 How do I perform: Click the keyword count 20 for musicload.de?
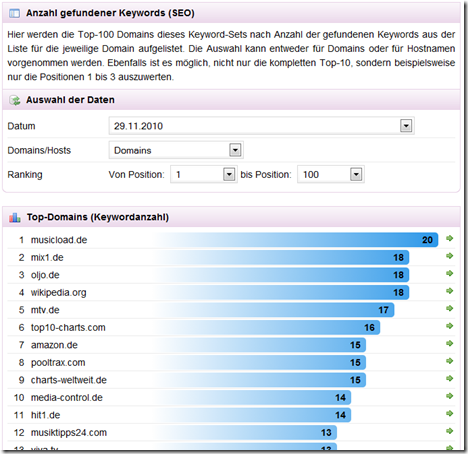tap(427, 240)
